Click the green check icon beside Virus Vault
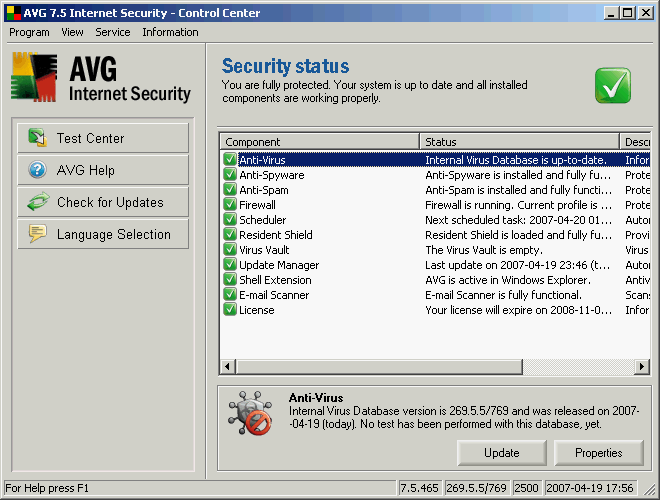This screenshot has height=500, width=660. pos(230,250)
